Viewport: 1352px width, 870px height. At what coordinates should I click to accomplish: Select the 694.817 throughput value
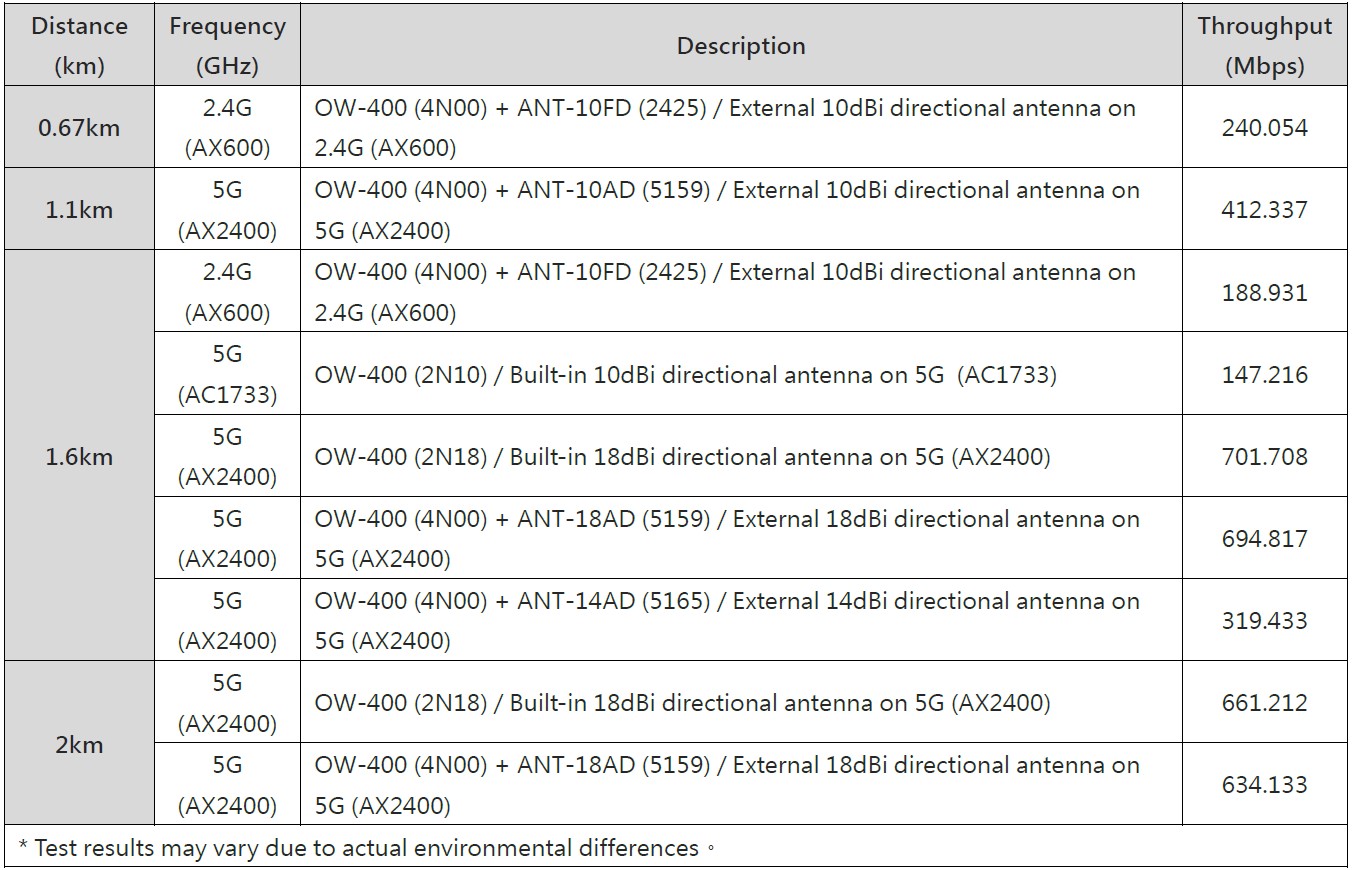(x=1265, y=539)
